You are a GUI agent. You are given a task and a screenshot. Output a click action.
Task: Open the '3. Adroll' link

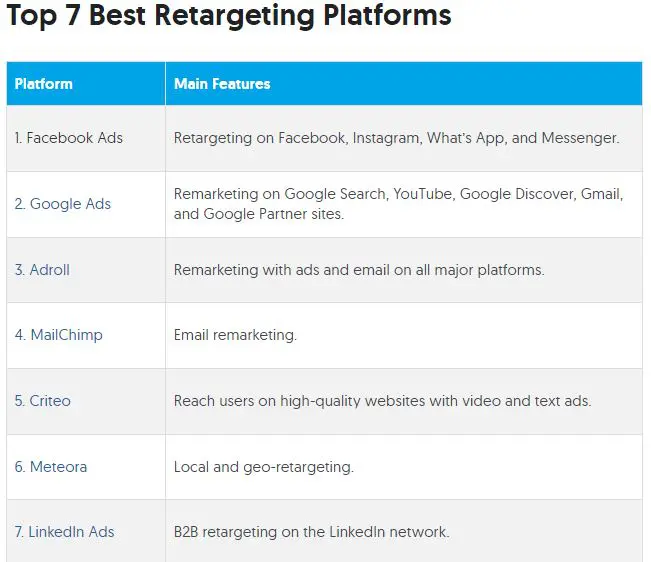[42, 270]
